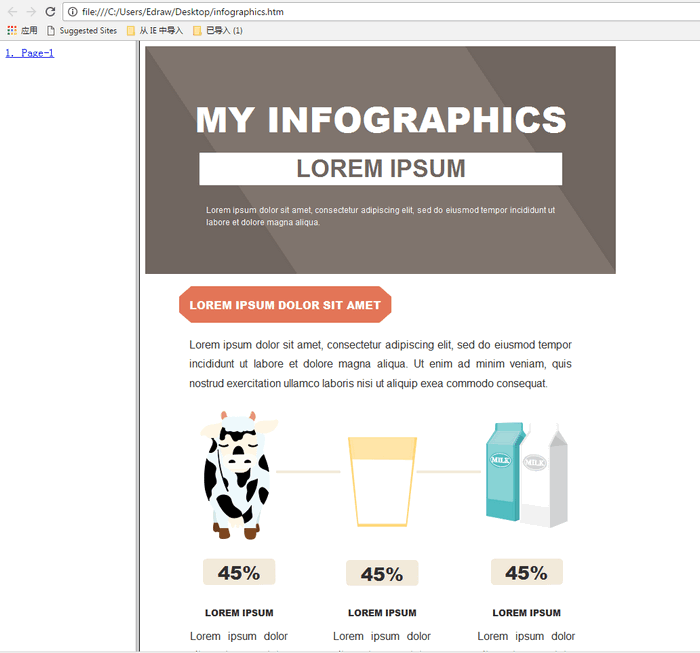This screenshot has width=700, height=653.
Task: Click the browser forward arrow
Action: 31,12
